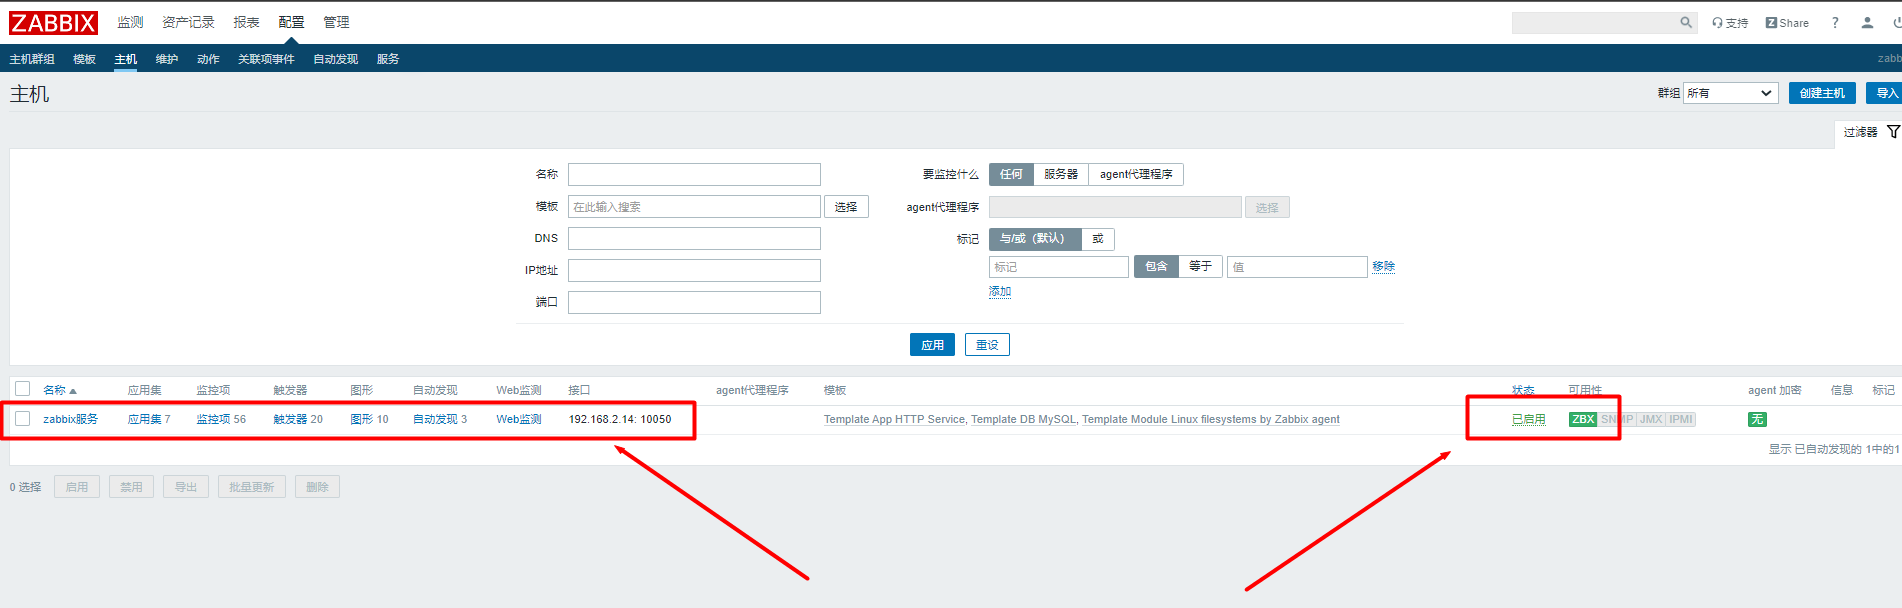
Task: Open the 资产记录 menu
Action: tap(188, 22)
